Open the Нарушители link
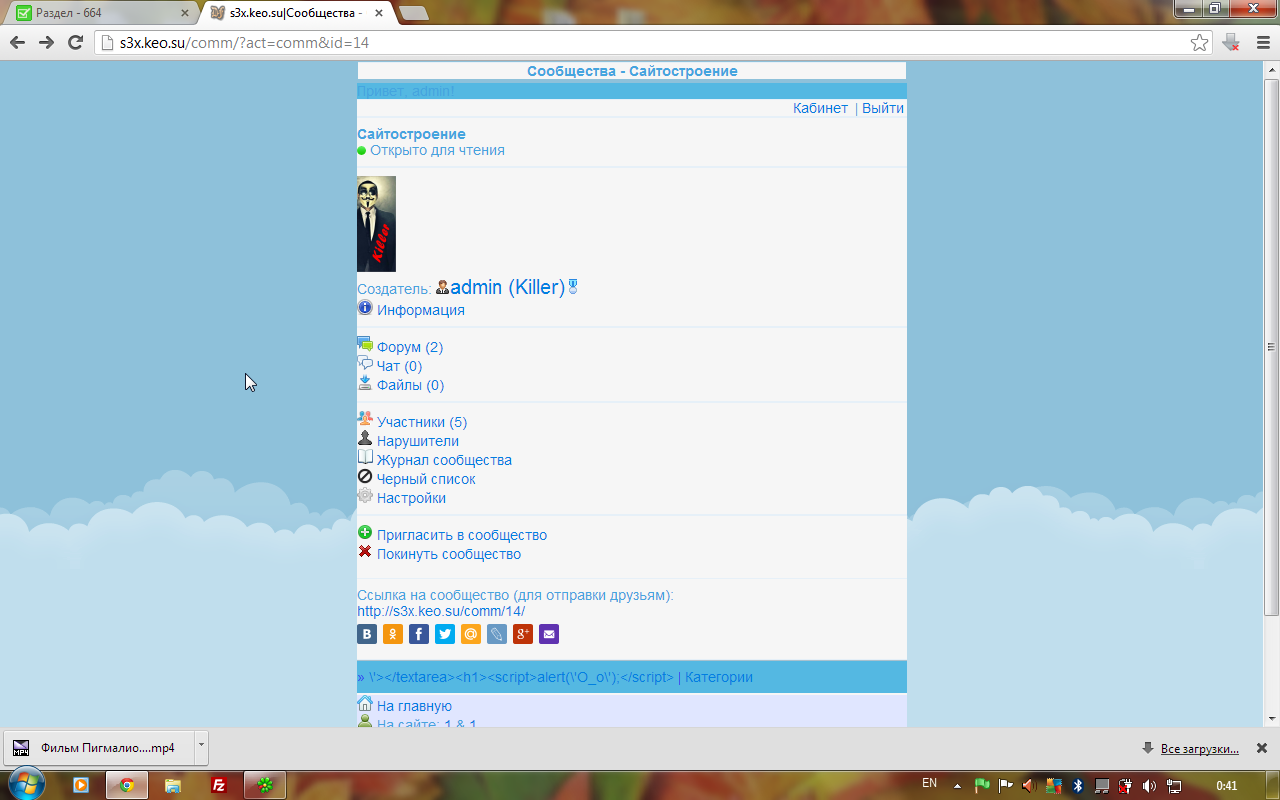Image resolution: width=1280 pixels, height=800 pixels. (x=418, y=441)
